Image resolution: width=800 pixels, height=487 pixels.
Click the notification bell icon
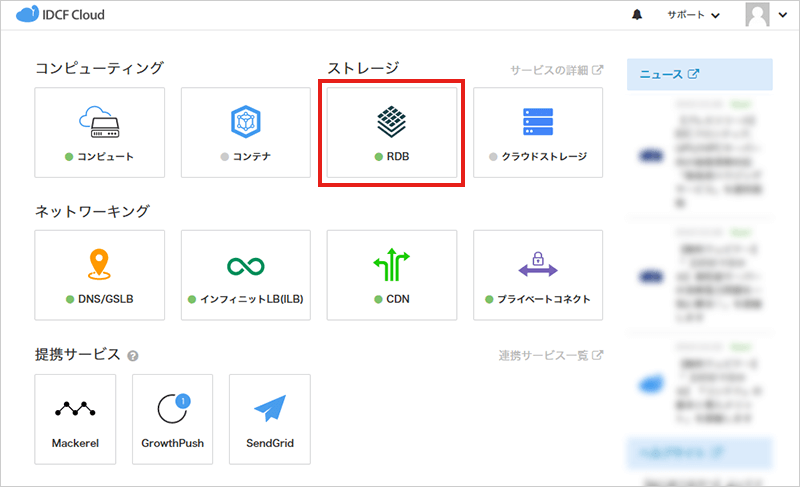637,15
